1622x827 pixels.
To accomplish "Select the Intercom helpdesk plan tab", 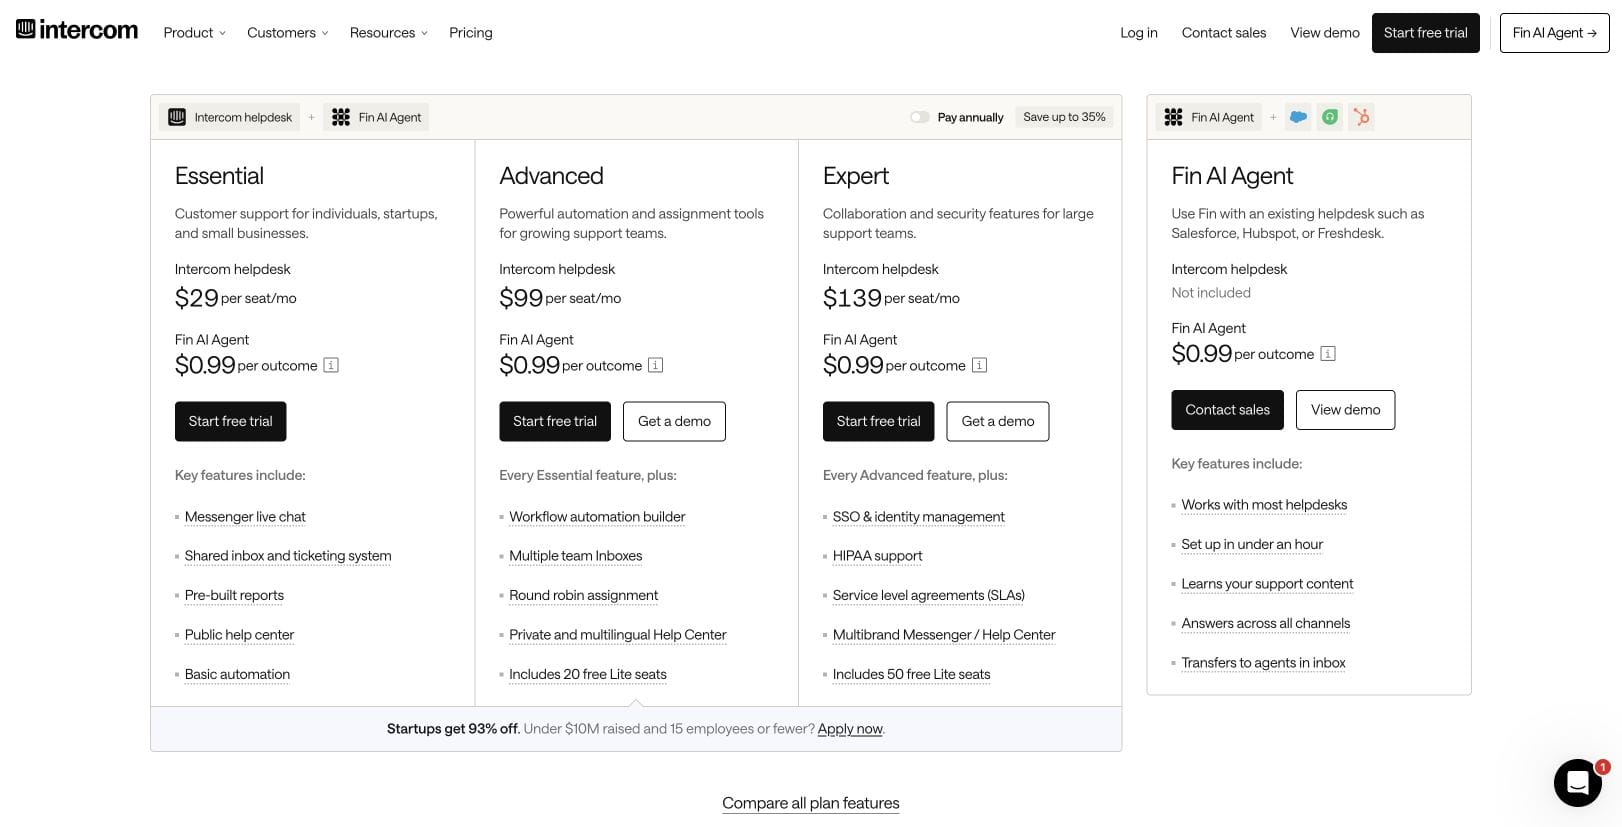I will pos(230,117).
